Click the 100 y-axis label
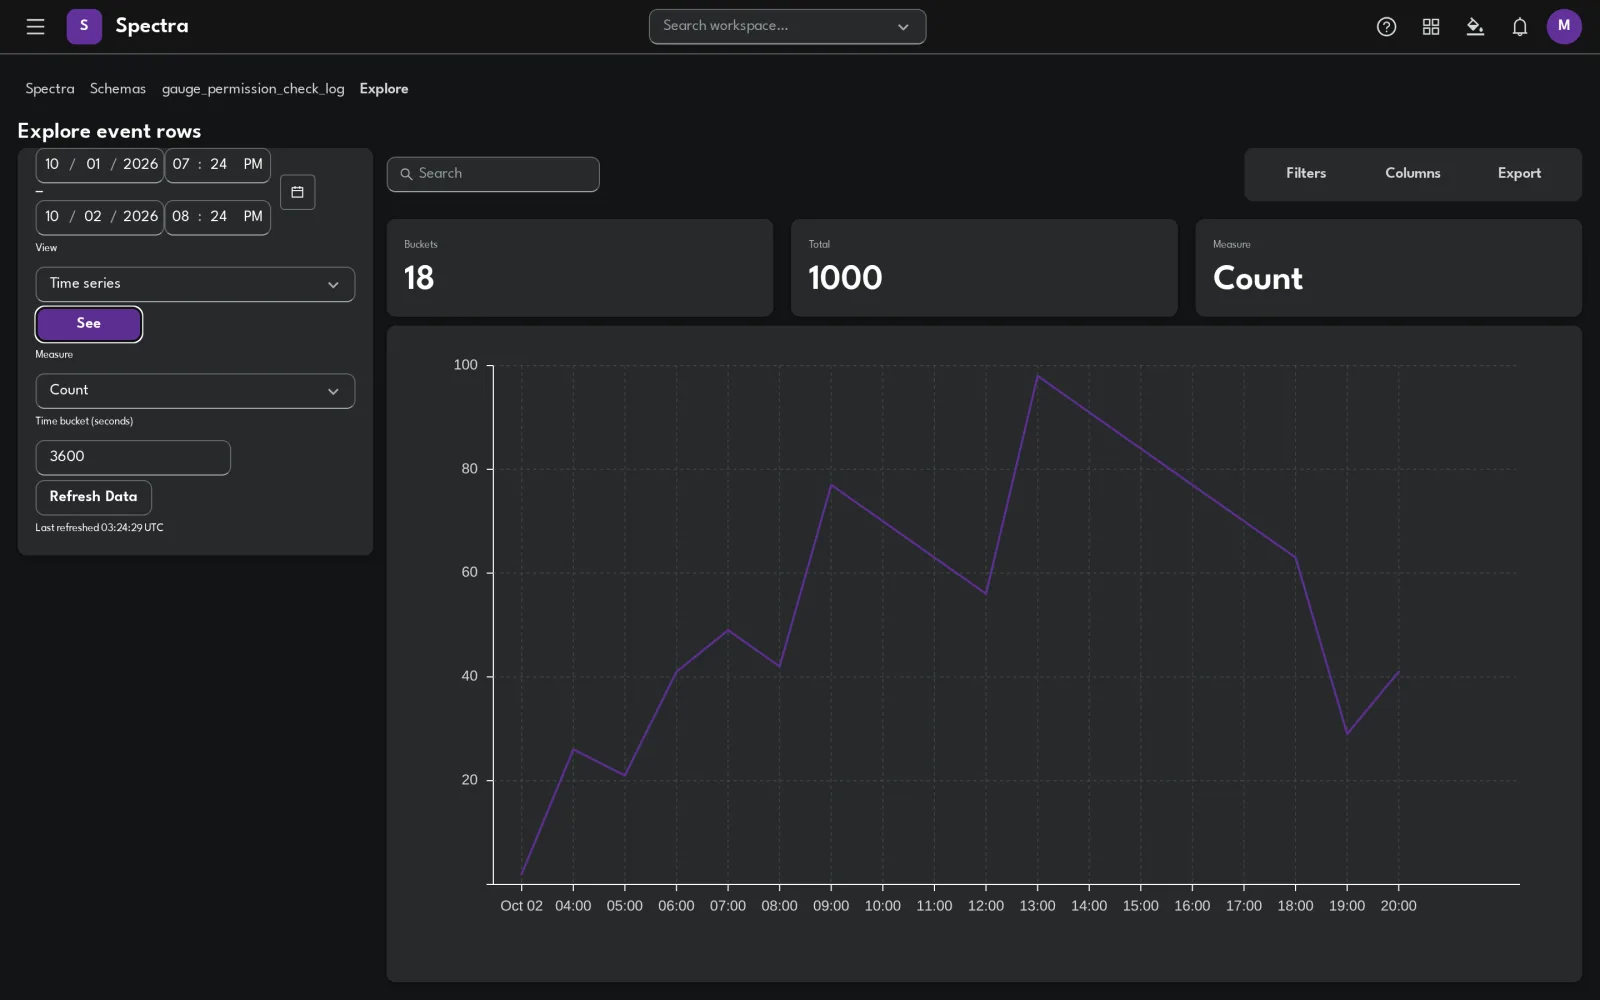Viewport: 1600px width, 1000px height. coord(466,365)
